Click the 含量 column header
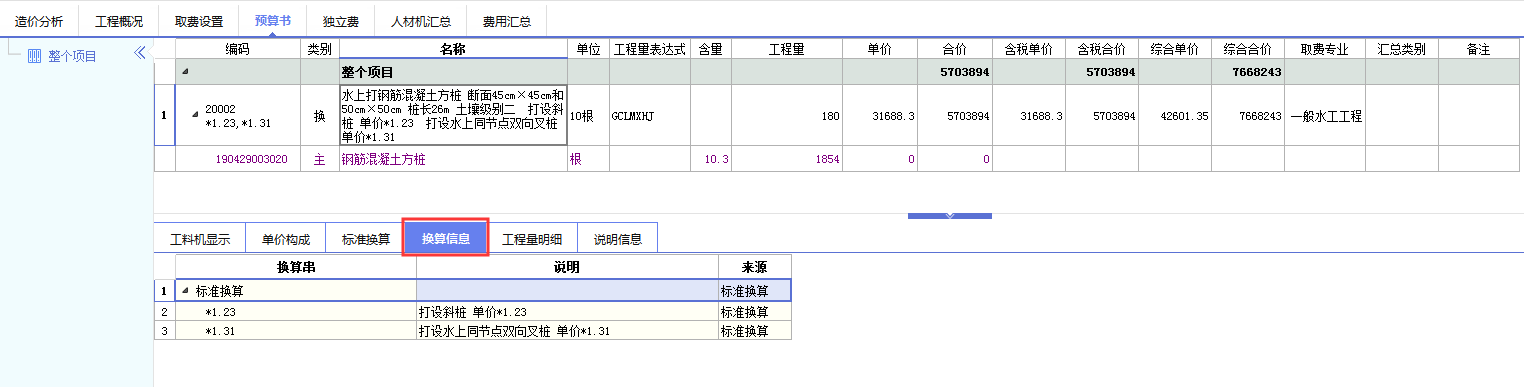1524x387 pixels. (x=711, y=49)
